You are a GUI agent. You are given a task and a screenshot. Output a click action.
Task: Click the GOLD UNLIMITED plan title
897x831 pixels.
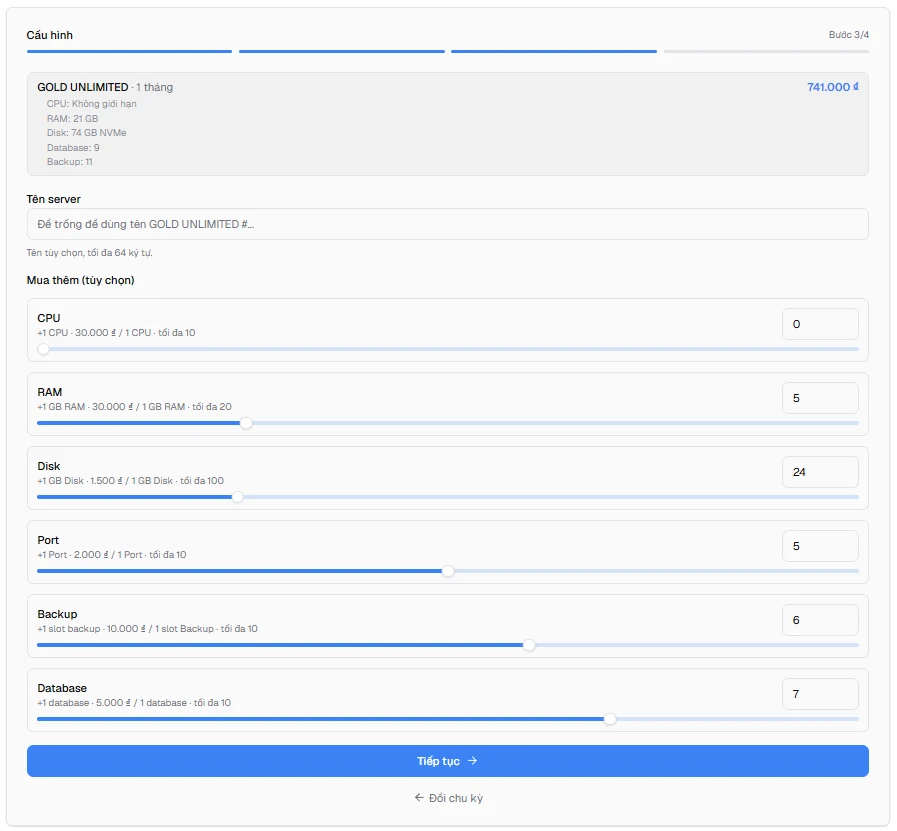[x=83, y=87]
